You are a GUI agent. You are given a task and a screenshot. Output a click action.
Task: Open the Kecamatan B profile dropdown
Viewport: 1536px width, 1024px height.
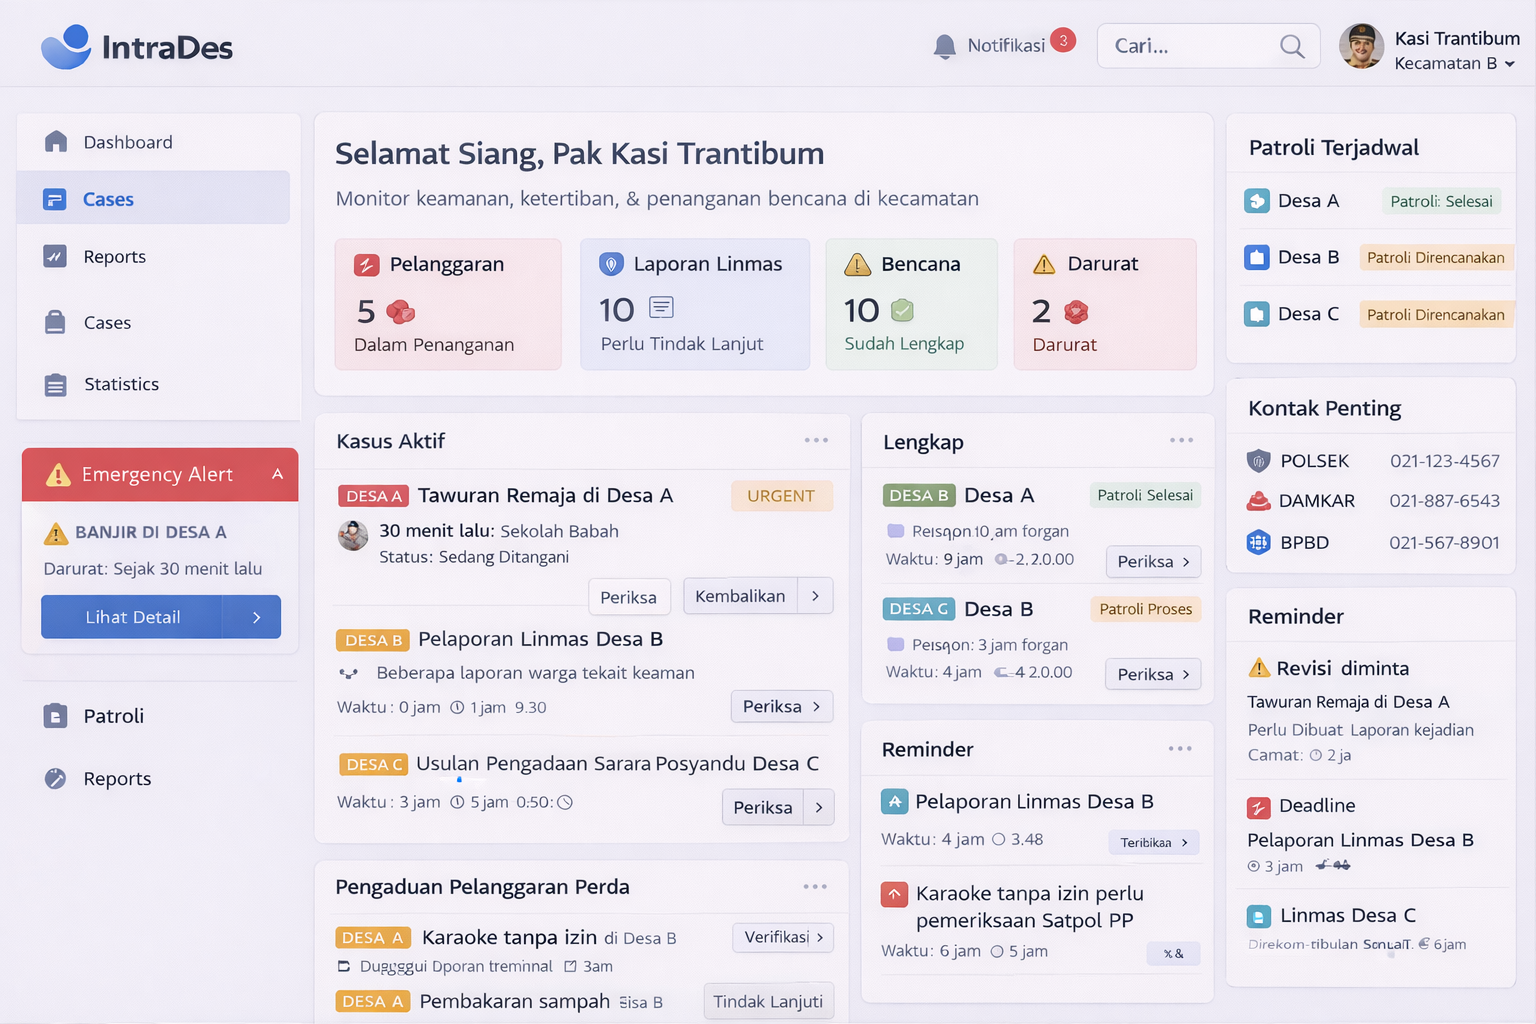(x=1509, y=64)
